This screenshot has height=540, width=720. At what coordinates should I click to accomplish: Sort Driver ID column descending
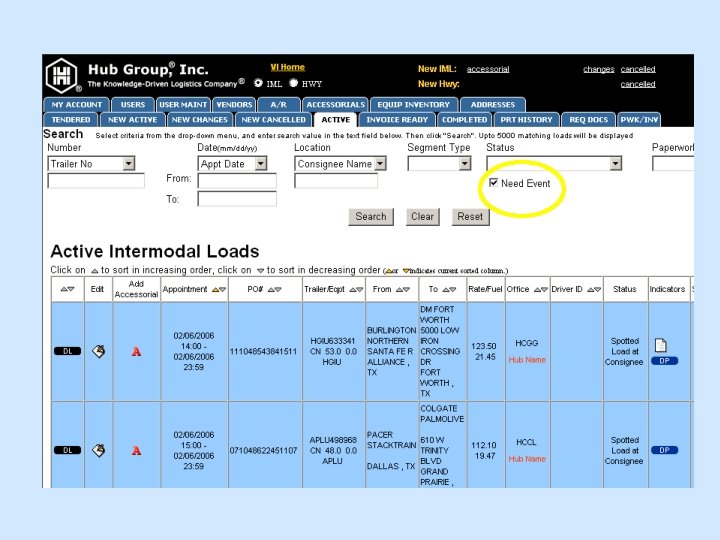coord(597,290)
